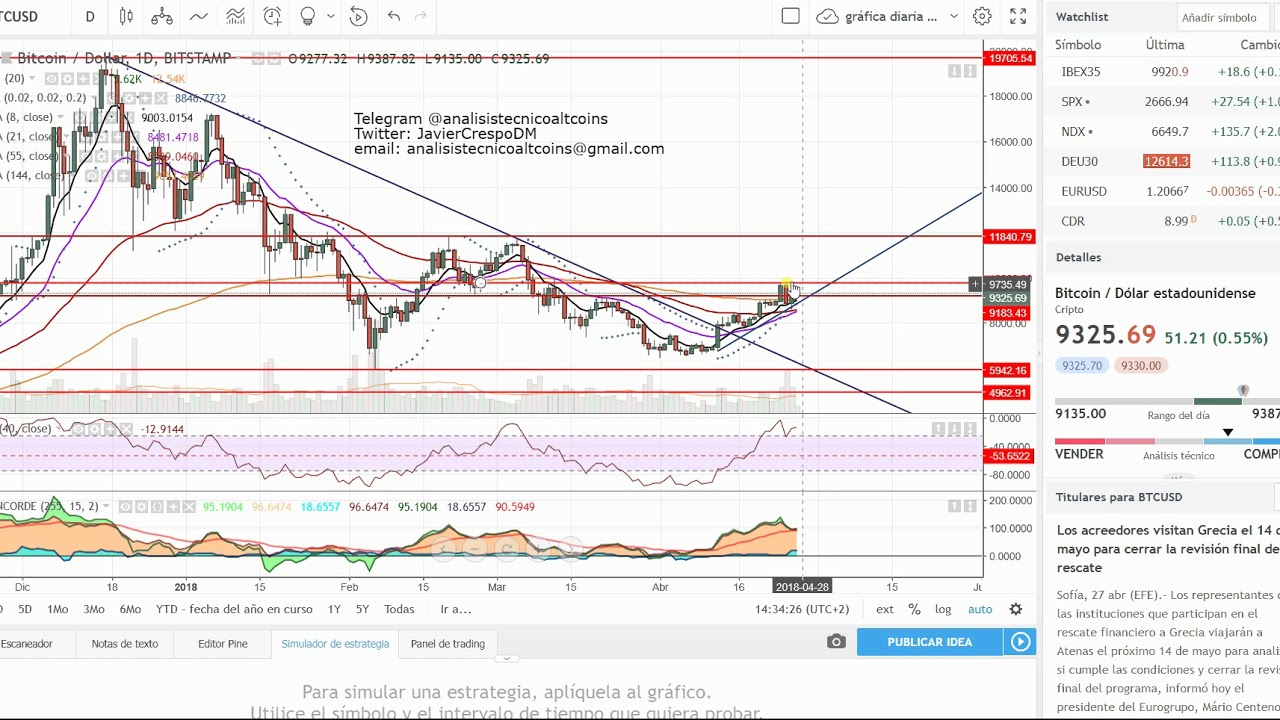Toggle fullscreen mode
The width and height of the screenshot is (1280, 720).
1018,16
